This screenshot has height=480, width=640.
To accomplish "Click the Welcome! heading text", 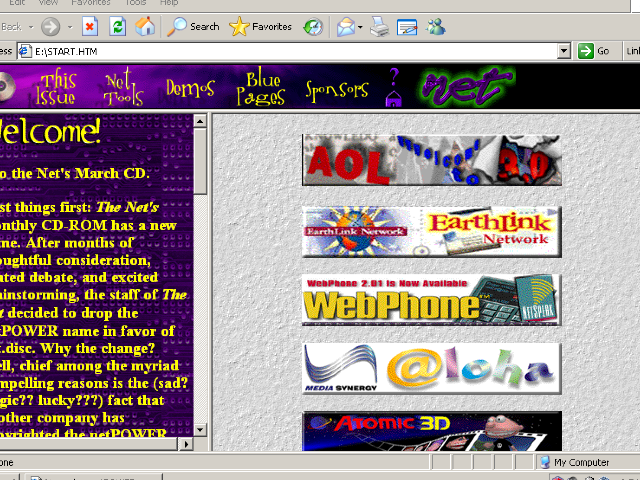I will (50, 131).
